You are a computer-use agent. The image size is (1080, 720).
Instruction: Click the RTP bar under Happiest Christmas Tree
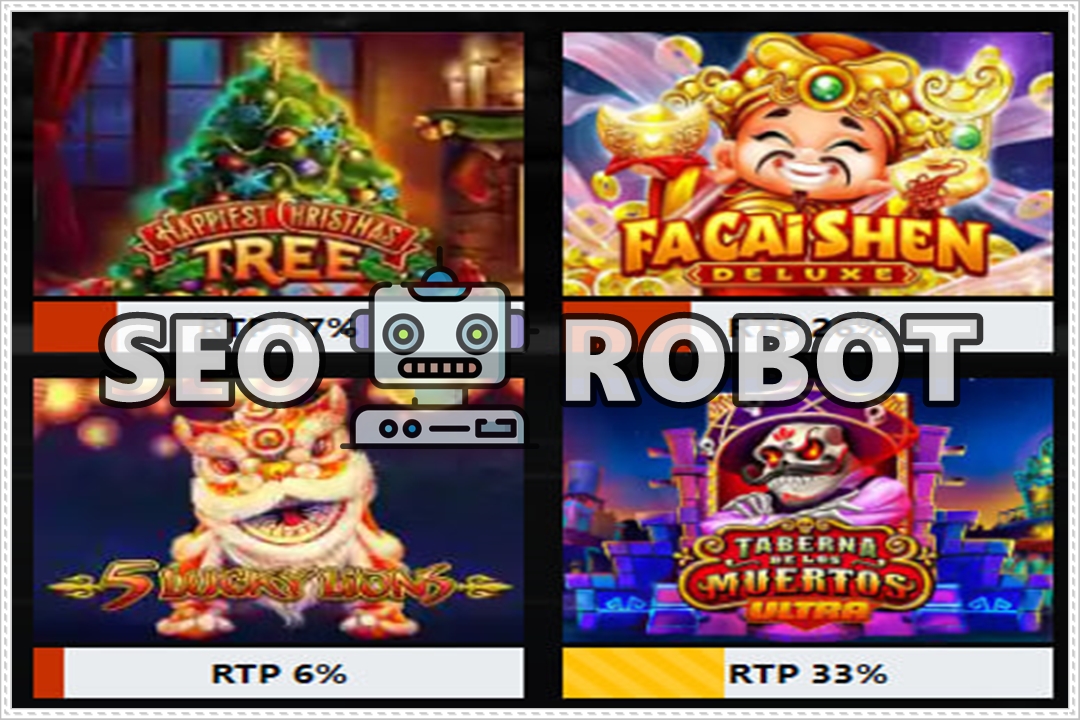click(278, 327)
